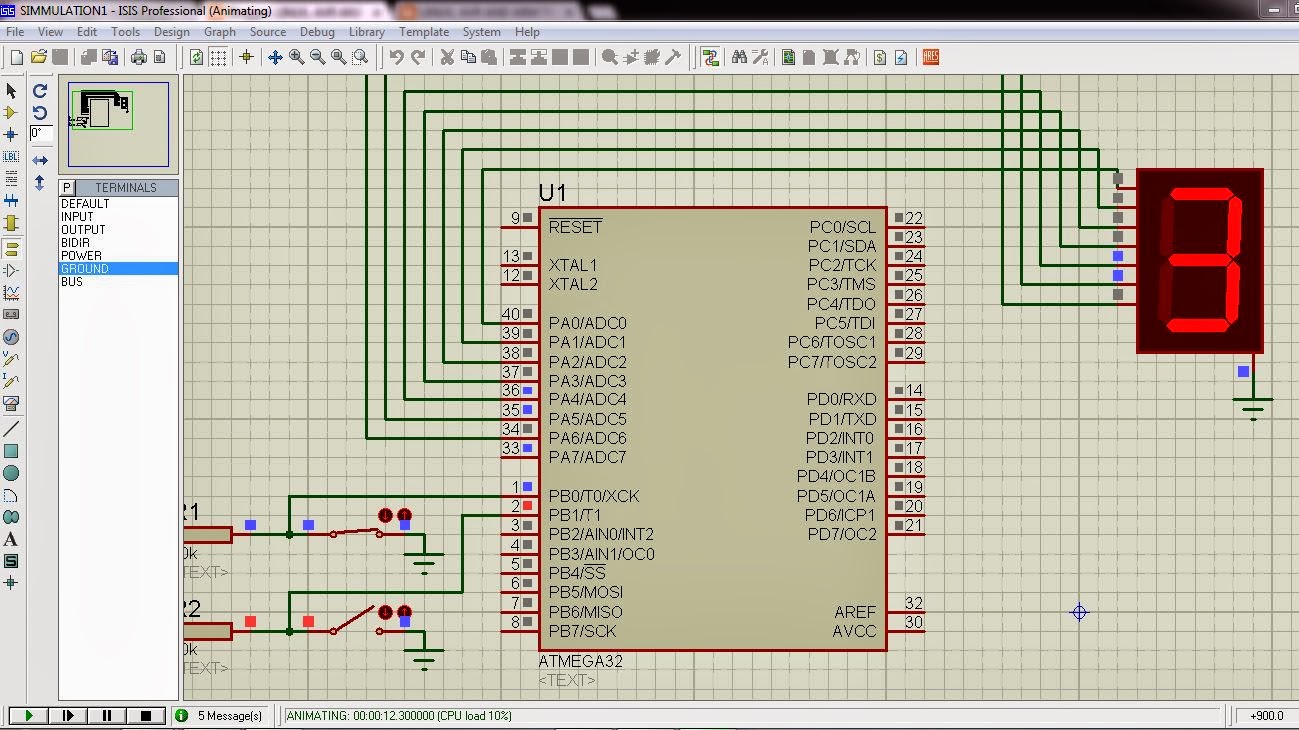The height and width of the screenshot is (730, 1299).
Task: Toggle wire auto-router icon
Action: pos(710,57)
